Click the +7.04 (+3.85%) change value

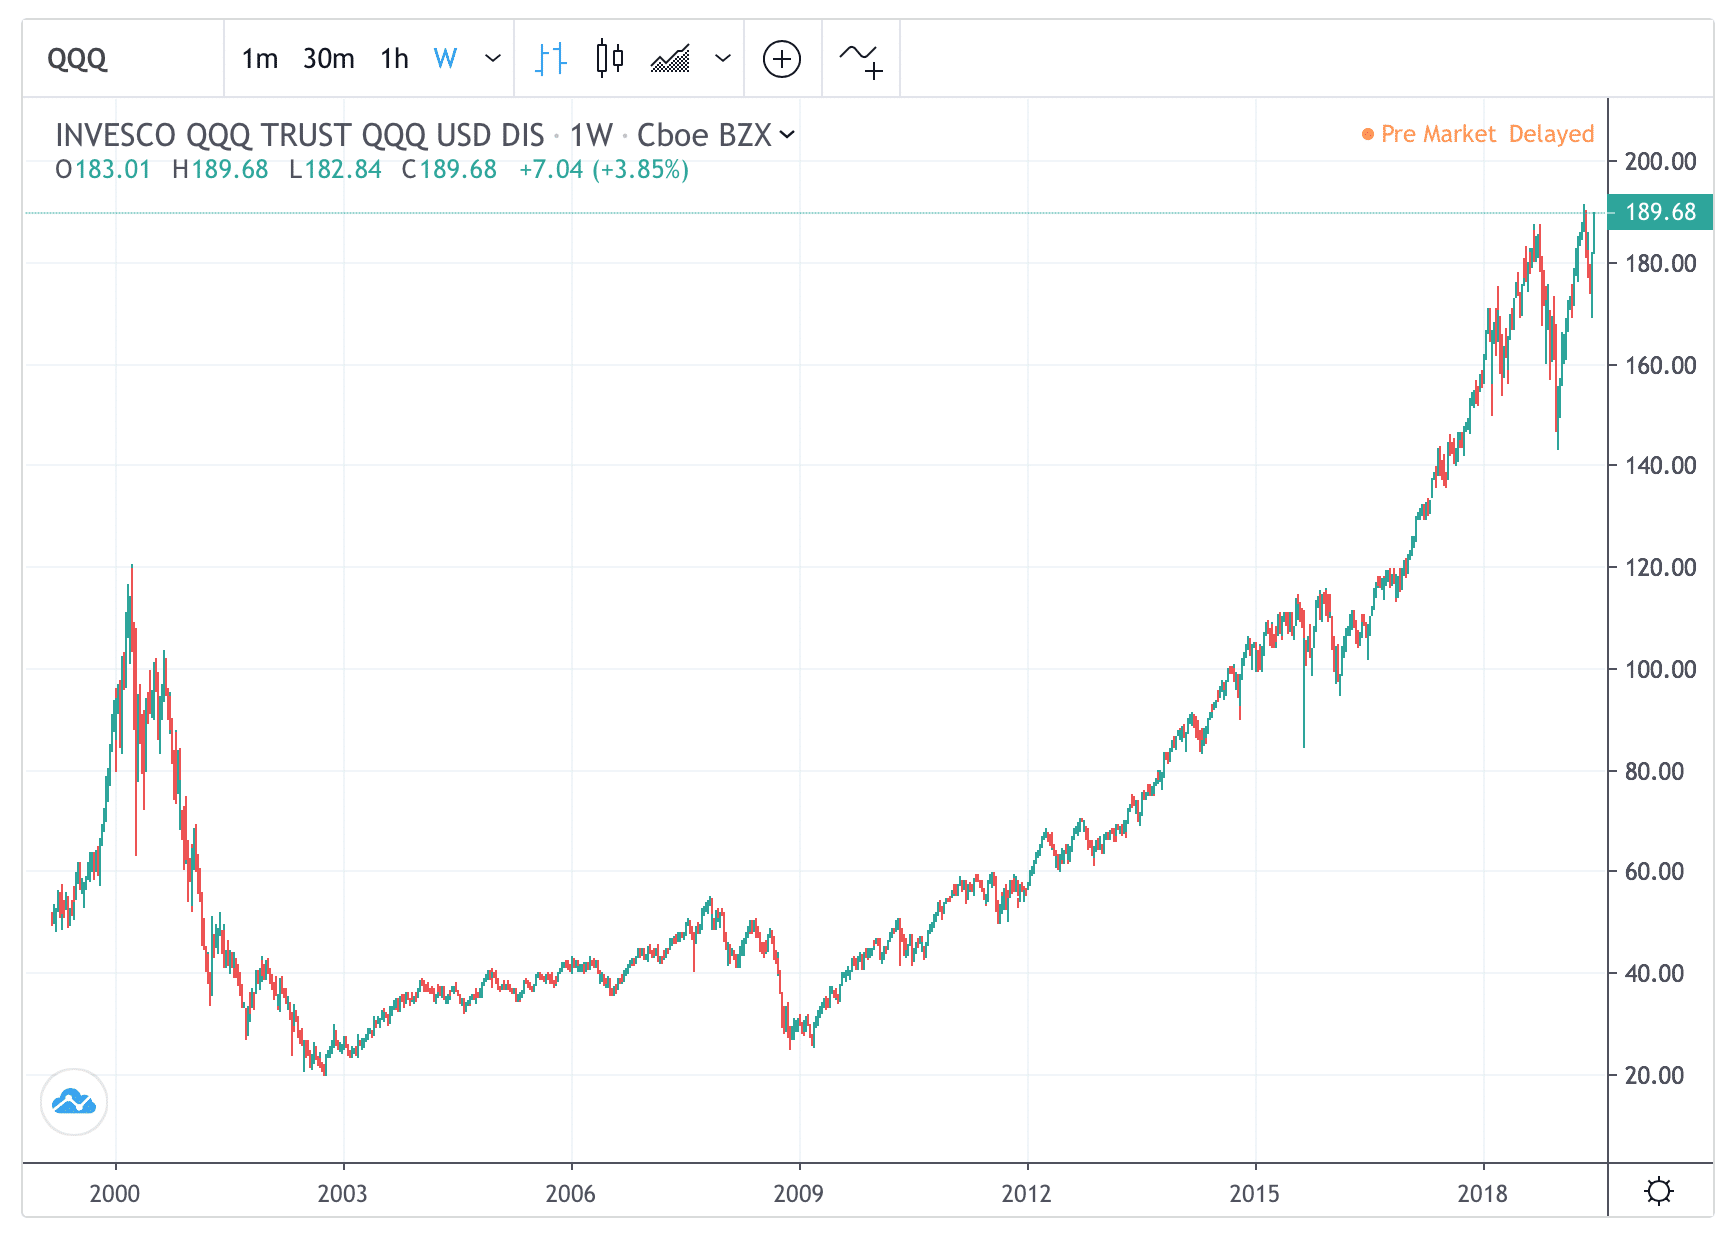tap(604, 169)
